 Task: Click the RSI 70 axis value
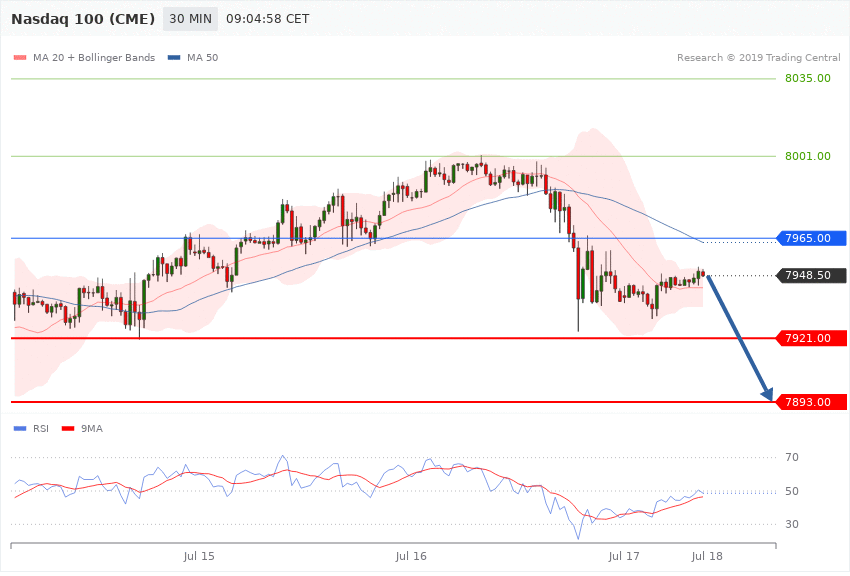792,457
